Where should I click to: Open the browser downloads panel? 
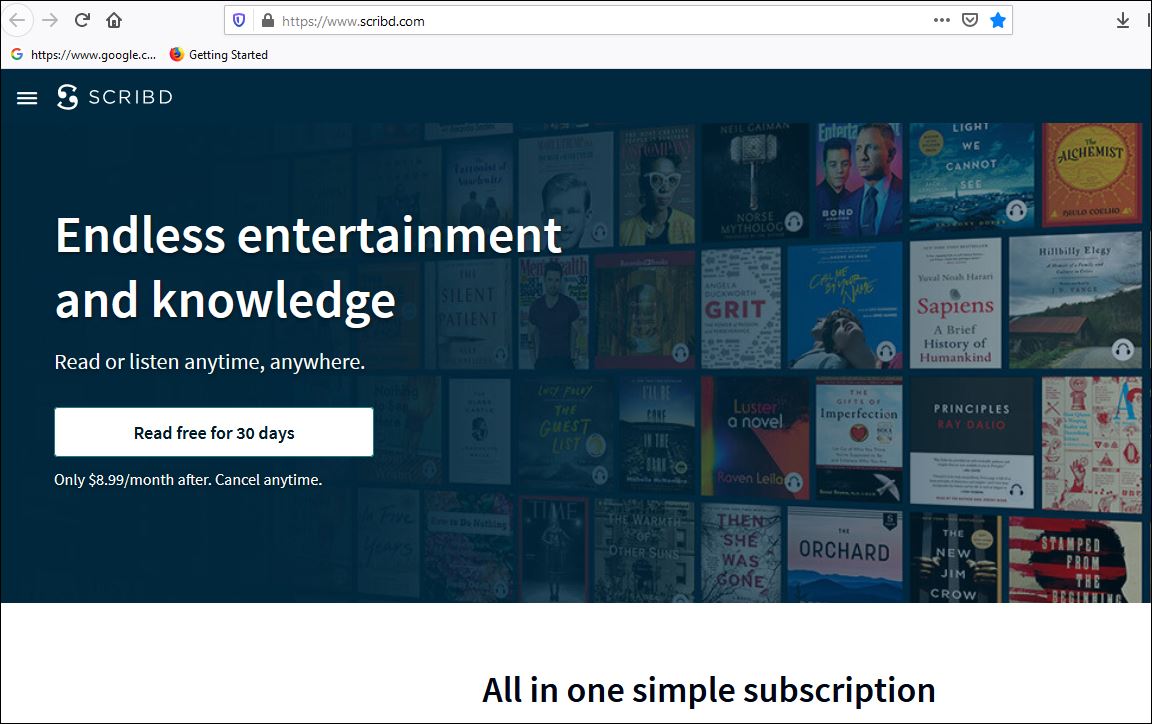tap(1122, 20)
